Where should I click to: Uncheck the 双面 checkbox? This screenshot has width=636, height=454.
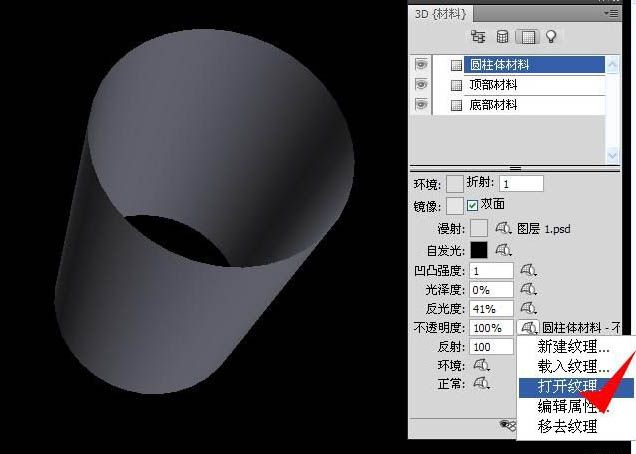pos(472,205)
